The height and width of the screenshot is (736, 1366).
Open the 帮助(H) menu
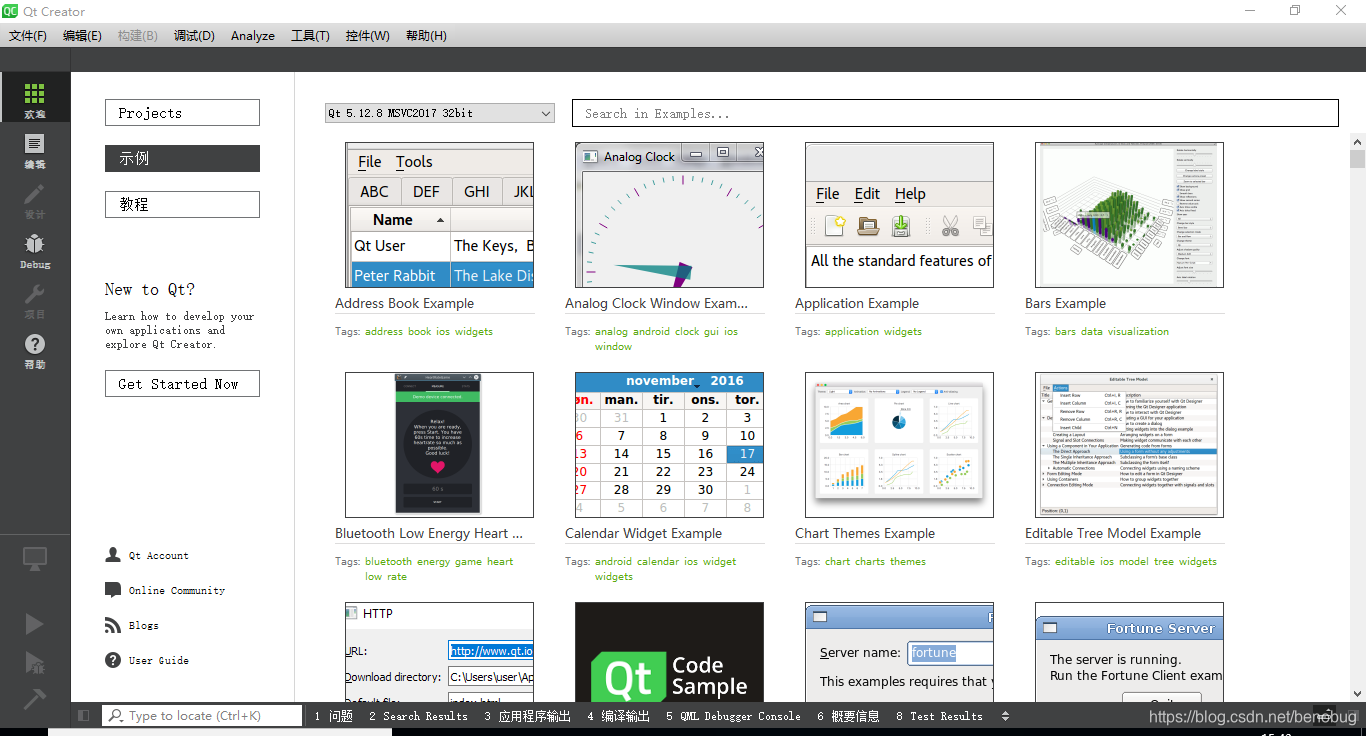426,35
